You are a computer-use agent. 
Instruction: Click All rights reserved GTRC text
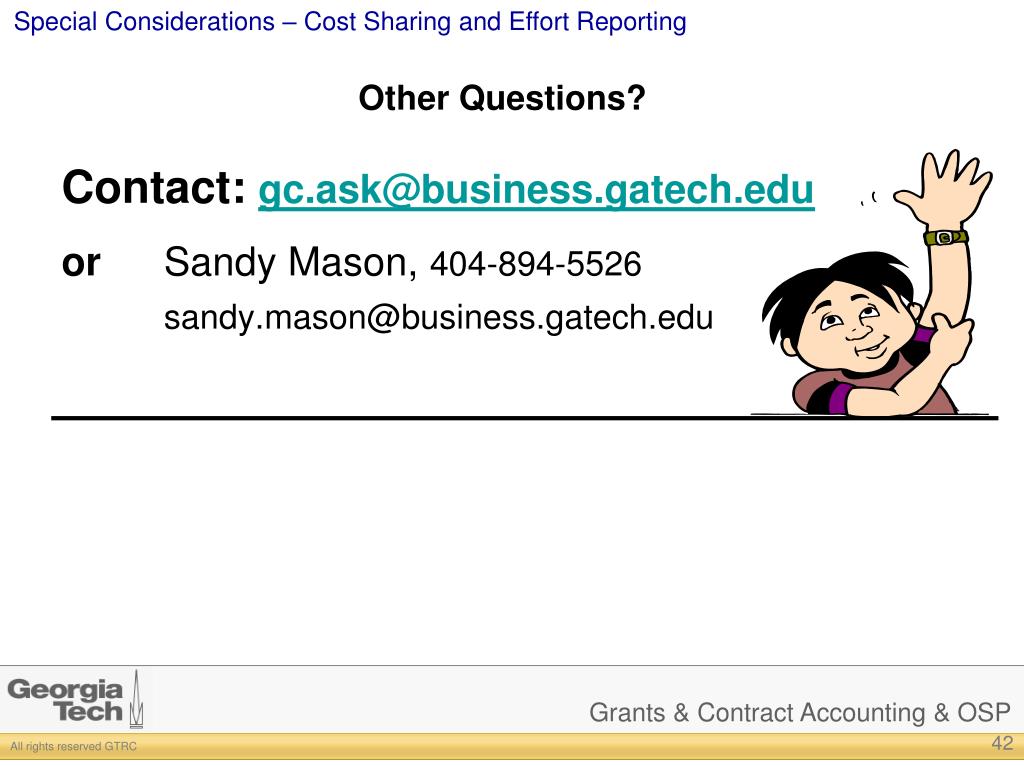coord(74,746)
